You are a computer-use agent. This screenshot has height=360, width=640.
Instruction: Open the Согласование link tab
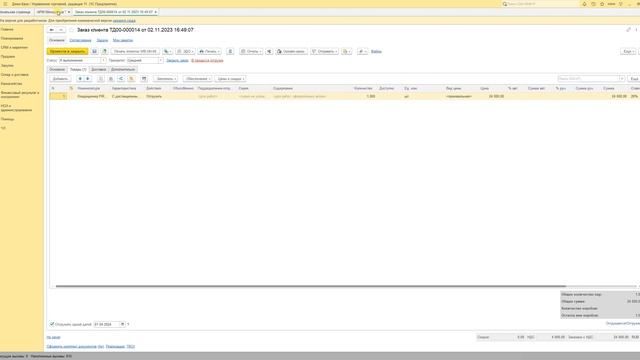80,40
